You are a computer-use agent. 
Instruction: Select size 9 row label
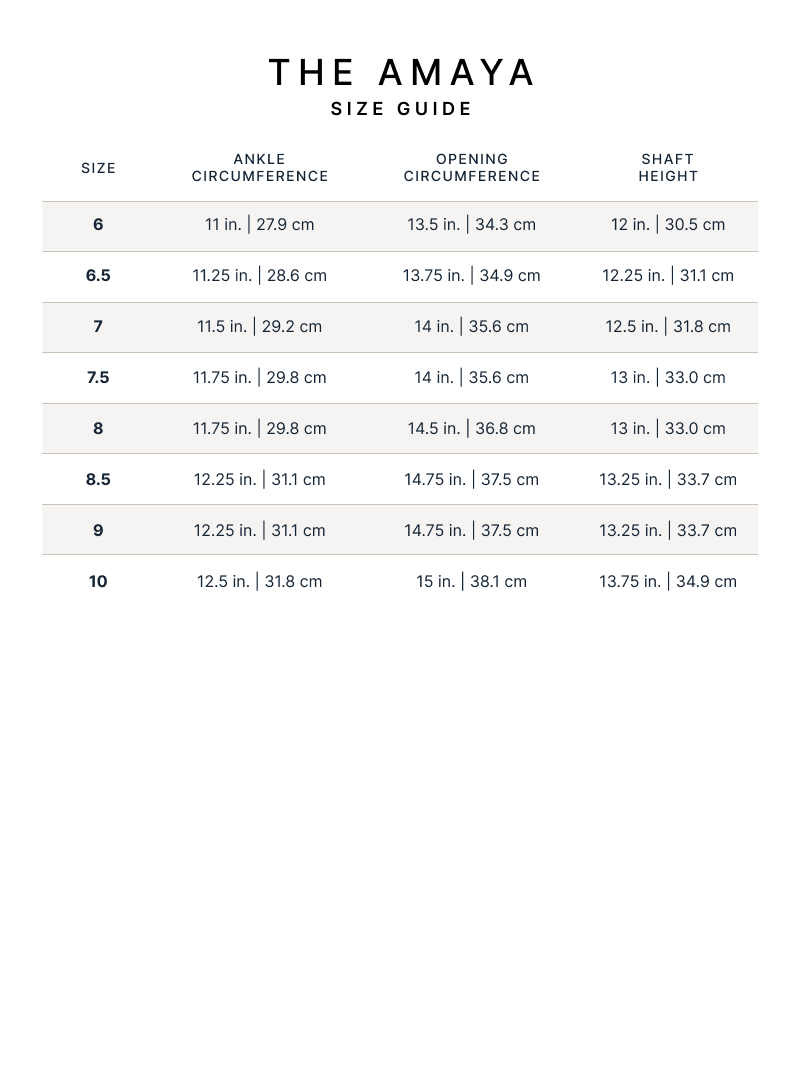coord(98,531)
